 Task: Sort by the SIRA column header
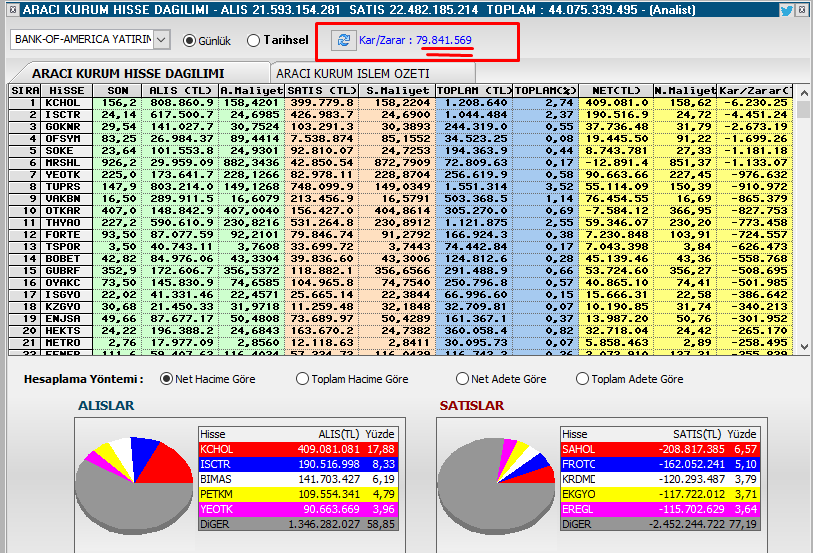point(24,91)
